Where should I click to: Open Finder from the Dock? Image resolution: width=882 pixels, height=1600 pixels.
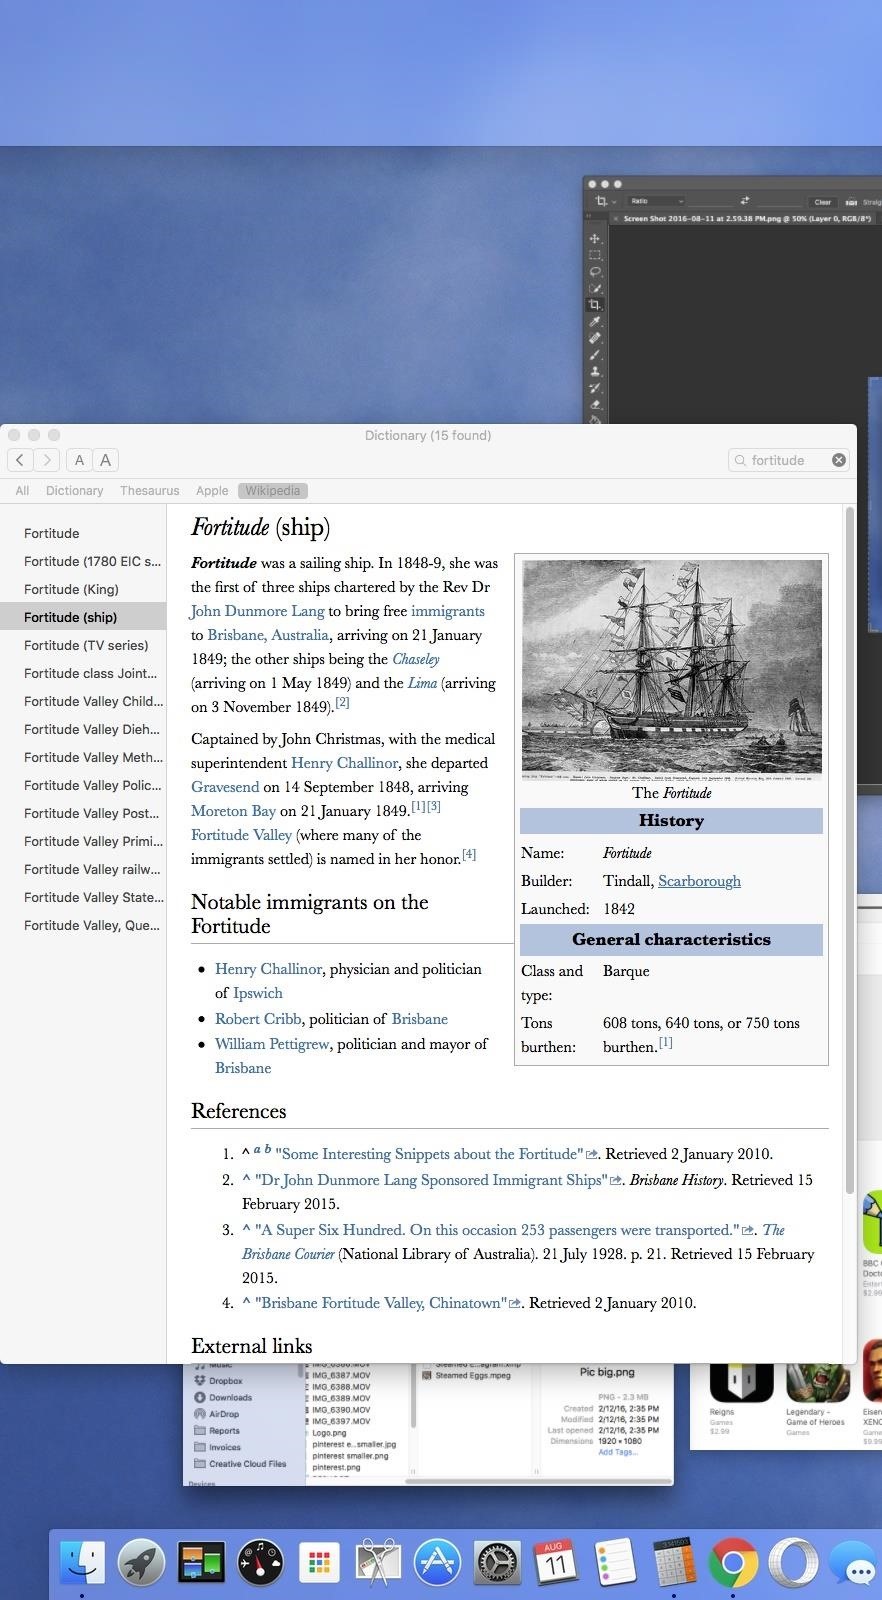click(x=82, y=1561)
